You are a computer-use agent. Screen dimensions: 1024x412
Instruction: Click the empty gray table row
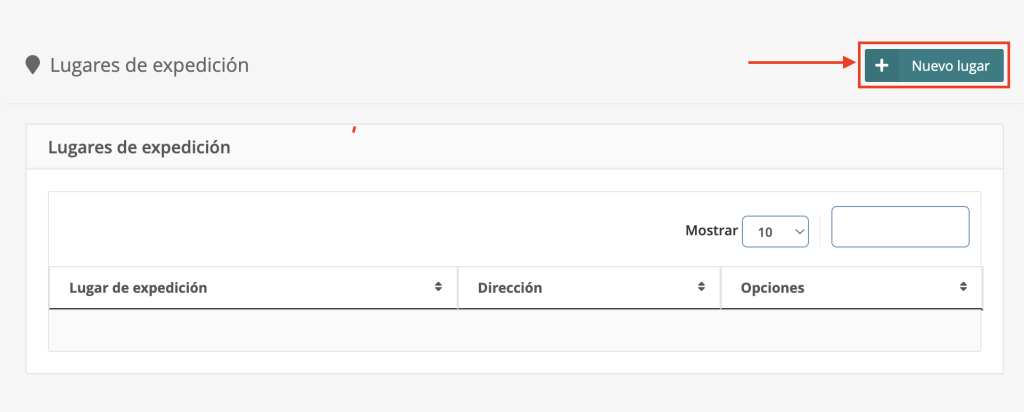(514, 330)
